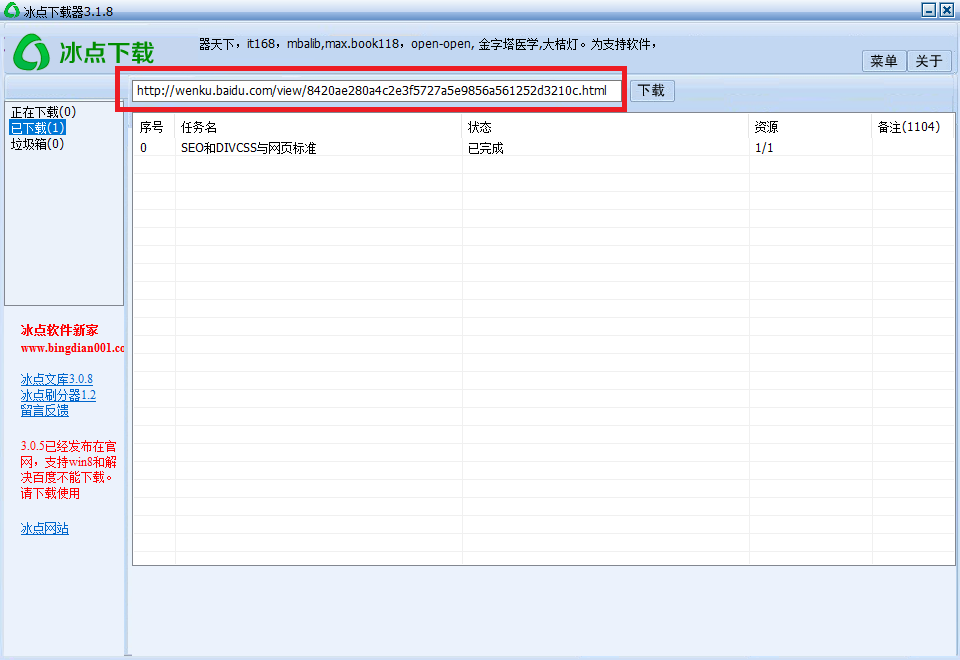The width and height of the screenshot is (960, 660).
Task: Click the www.bingdian001 website address
Action: click(x=72, y=348)
